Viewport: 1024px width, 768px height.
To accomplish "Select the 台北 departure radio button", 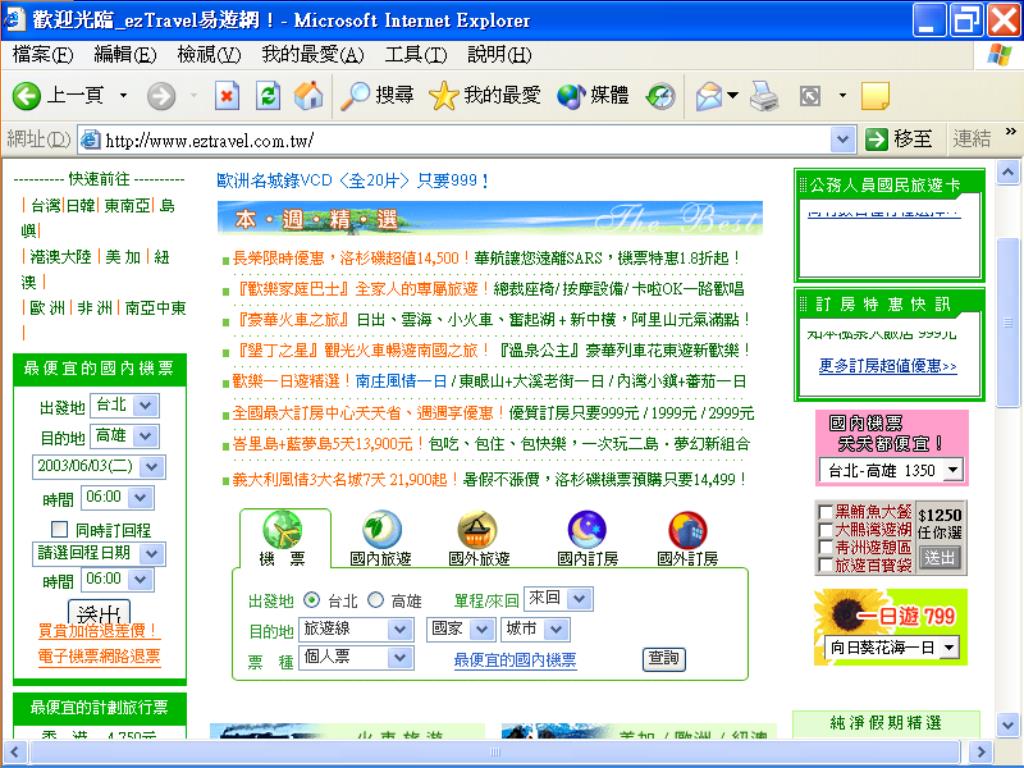I will (x=312, y=600).
